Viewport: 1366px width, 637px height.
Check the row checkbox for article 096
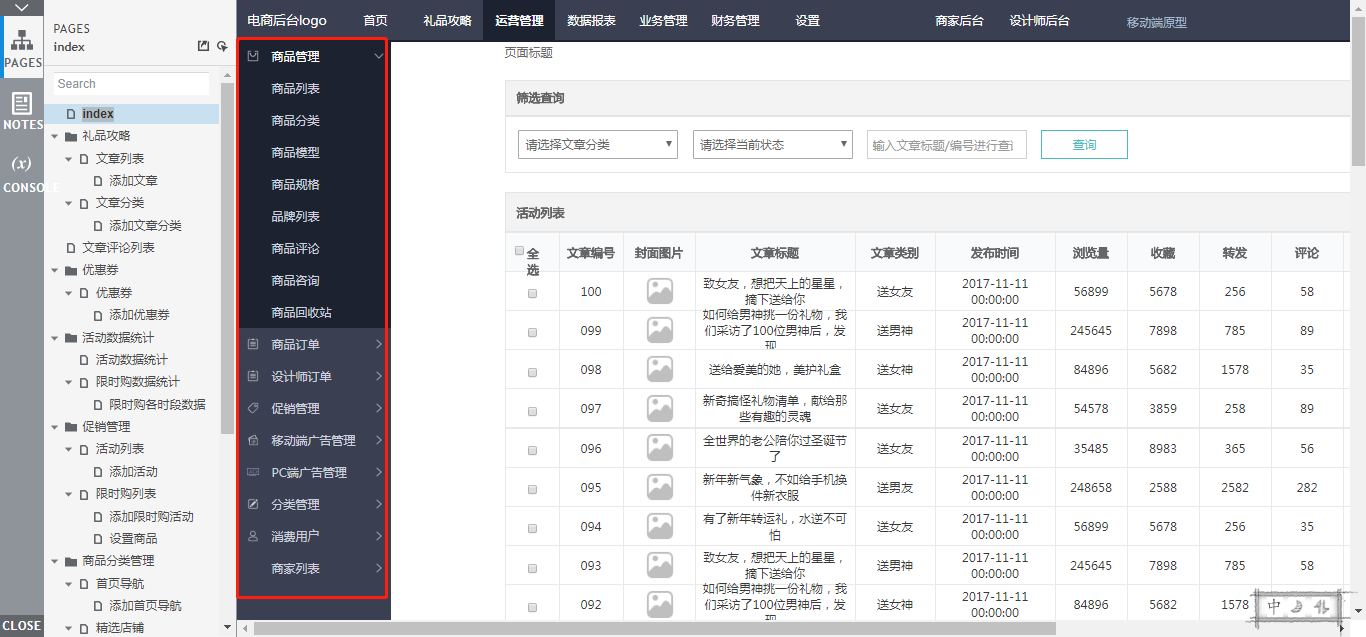click(x=532, y=450)
